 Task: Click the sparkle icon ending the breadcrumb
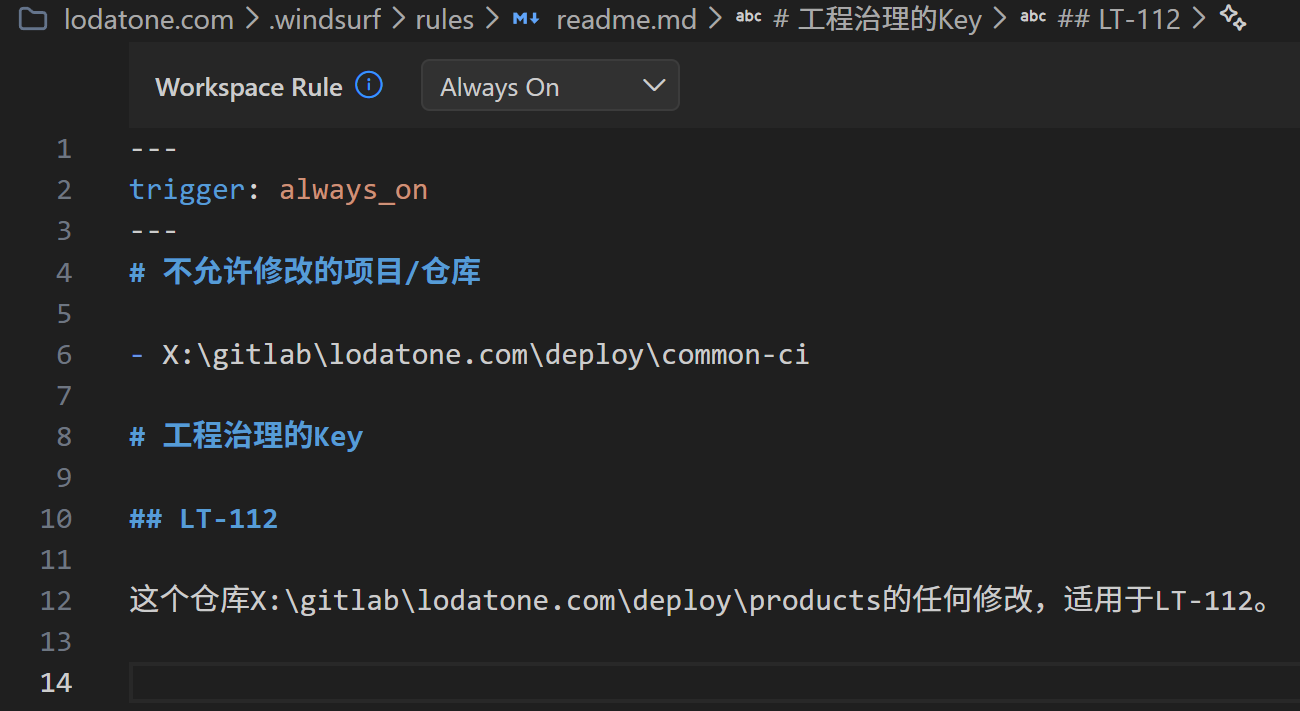(x=1233, y=19)
